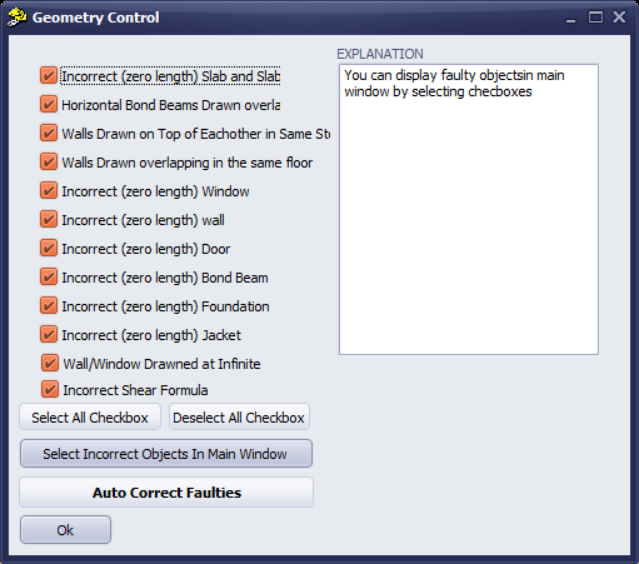The height and width of the screenshot is (564, 639).
Task: Toggle Incorrect Shear Formula checkbox
Action: coord(50,389)
